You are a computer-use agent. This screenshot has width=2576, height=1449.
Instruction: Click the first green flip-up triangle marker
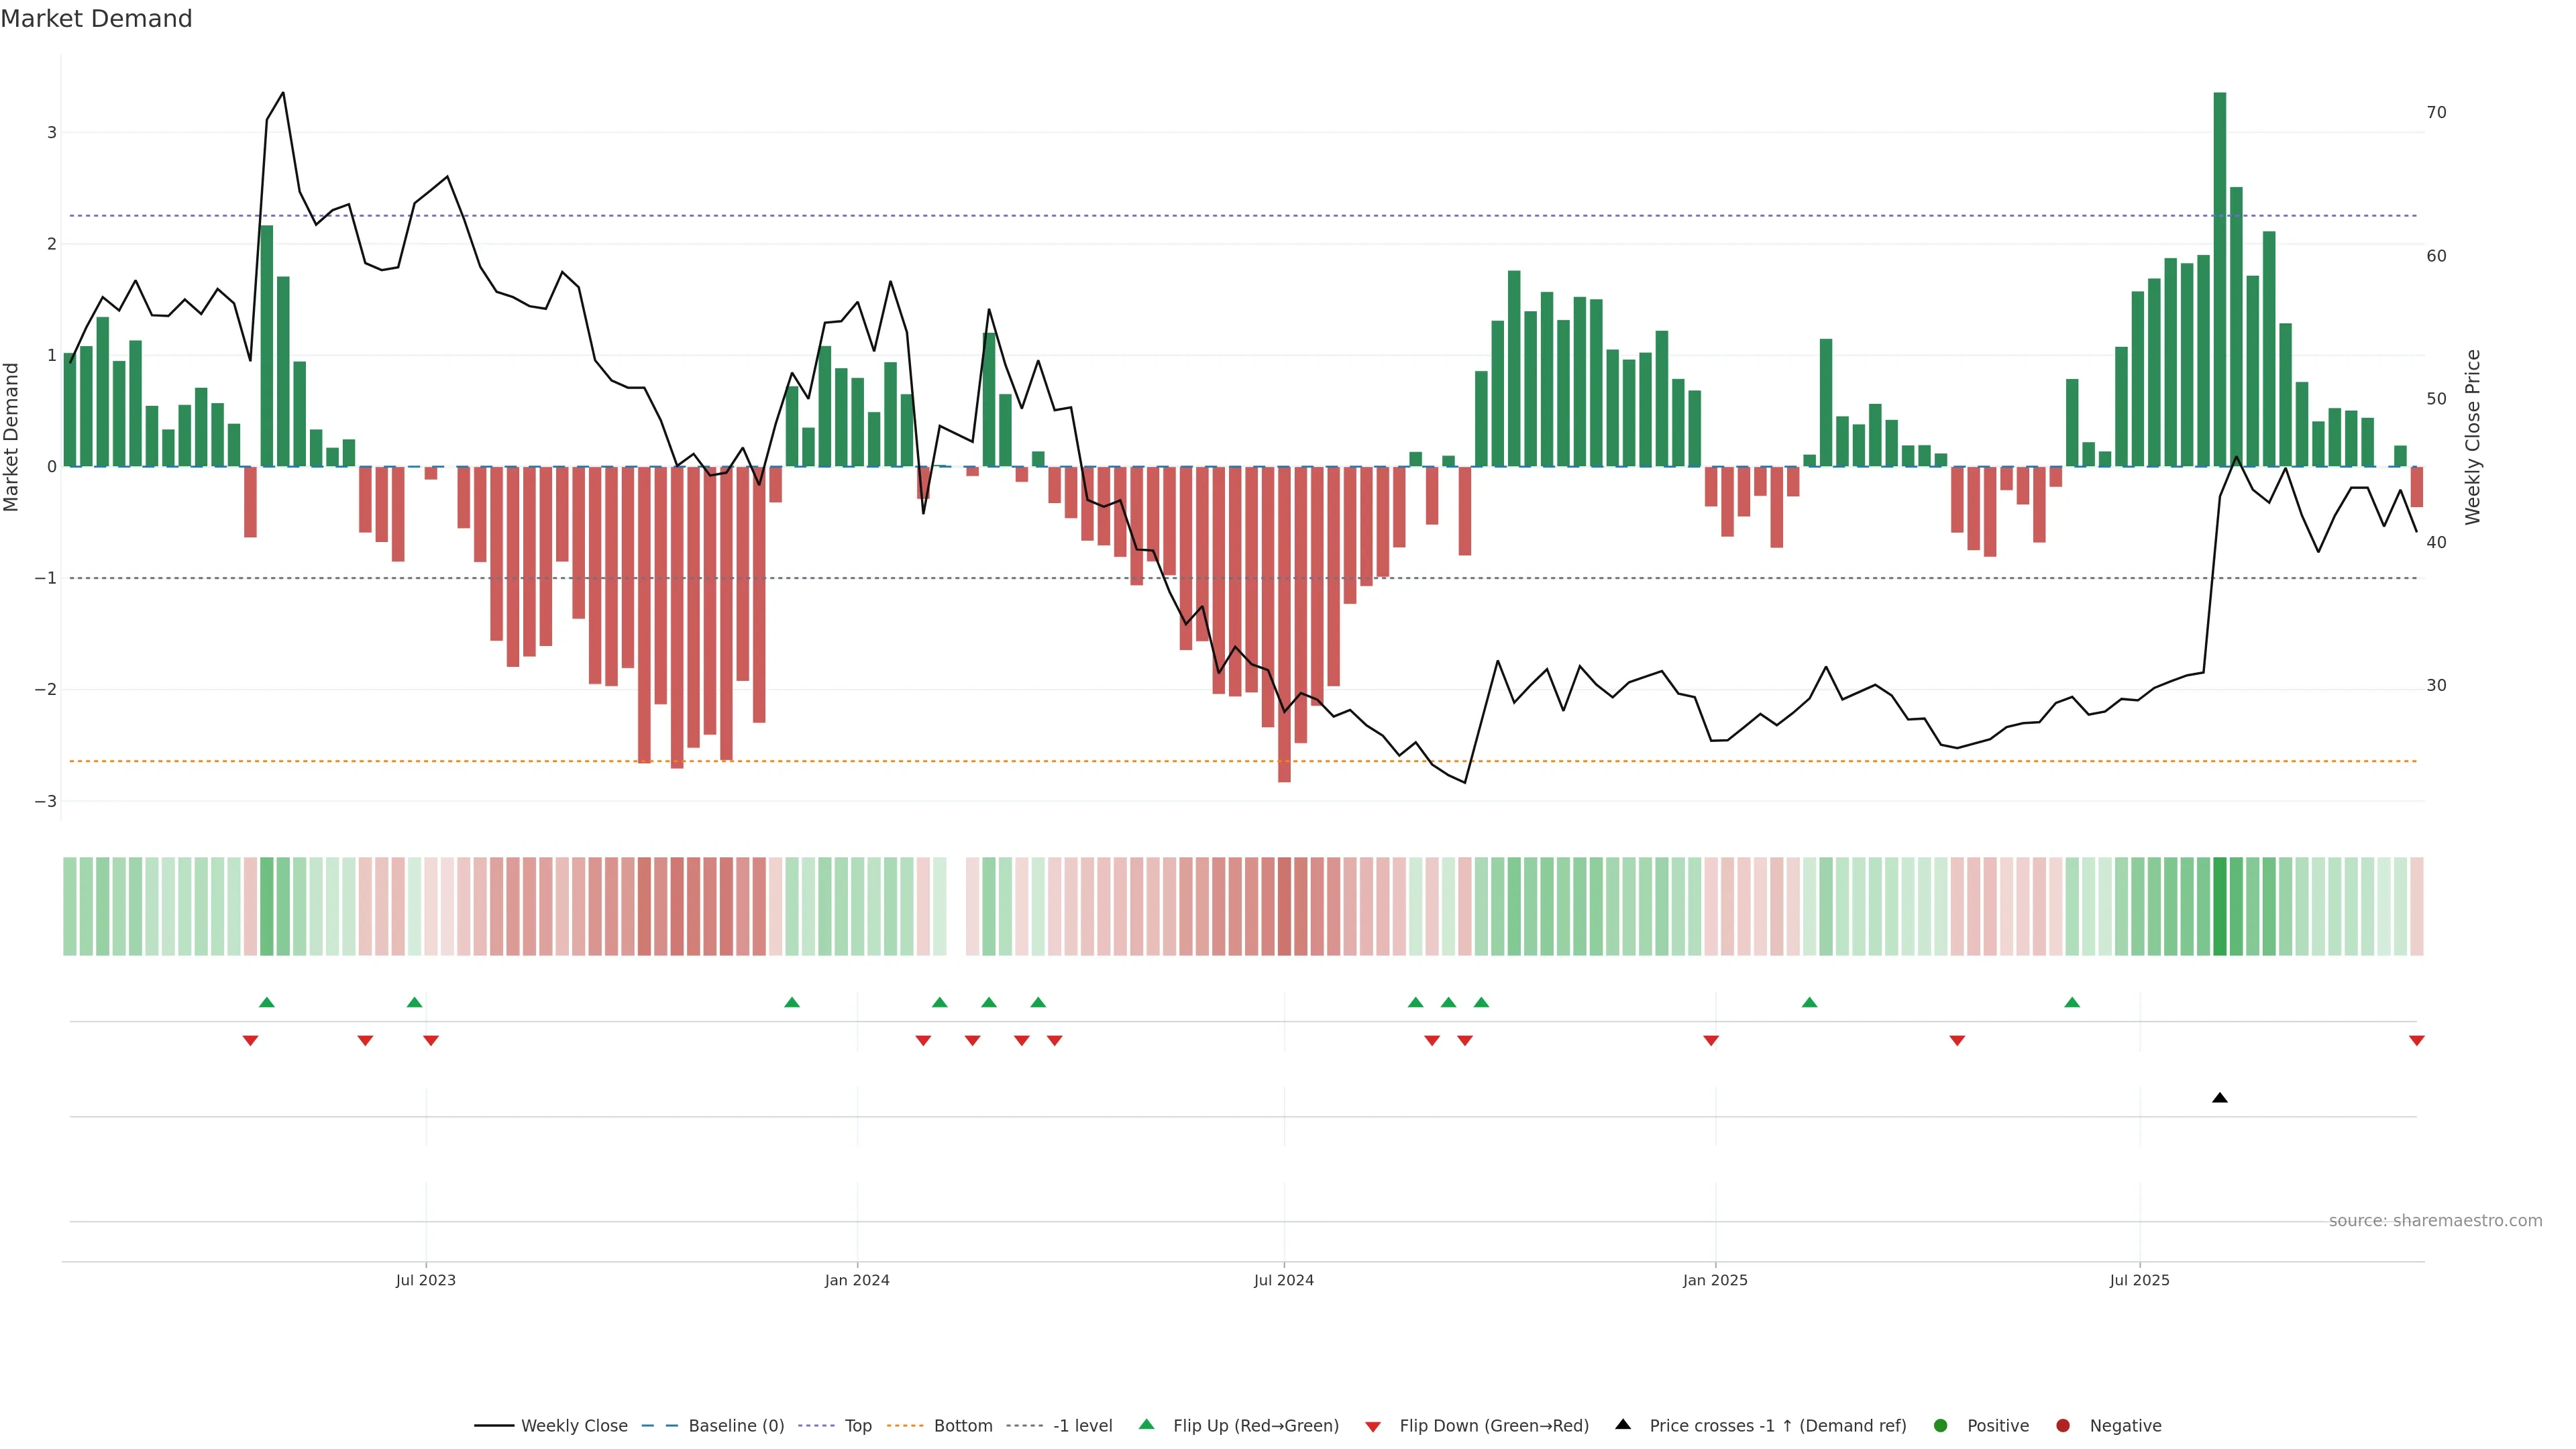click(x=266, y=1002)
